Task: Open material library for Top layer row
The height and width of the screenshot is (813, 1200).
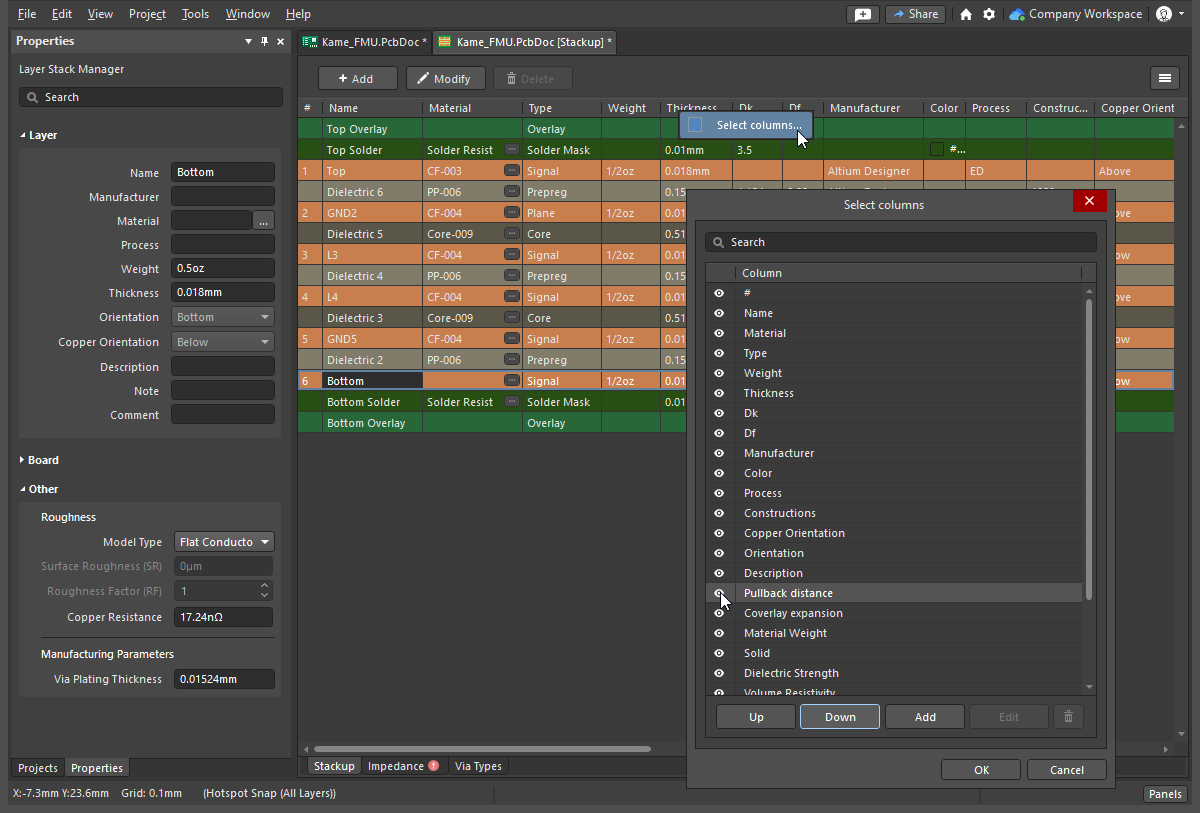Action: [512, 171]
